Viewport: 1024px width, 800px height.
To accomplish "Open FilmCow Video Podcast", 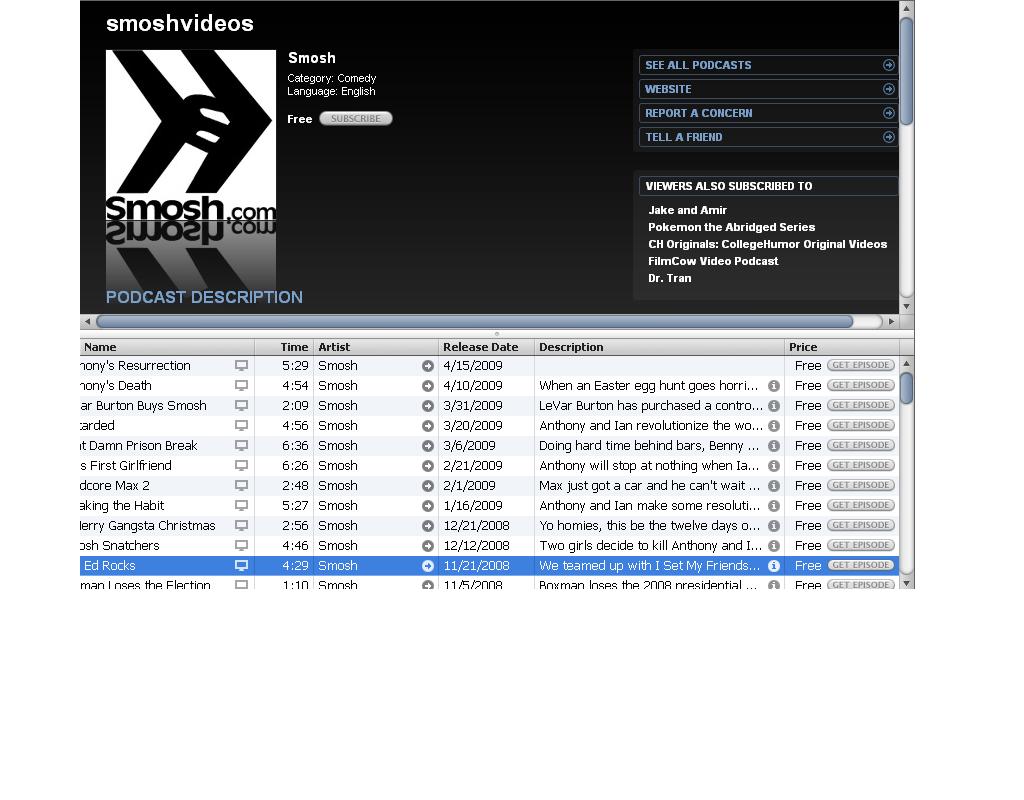I will pyautogui.click(x=713, y=261).
